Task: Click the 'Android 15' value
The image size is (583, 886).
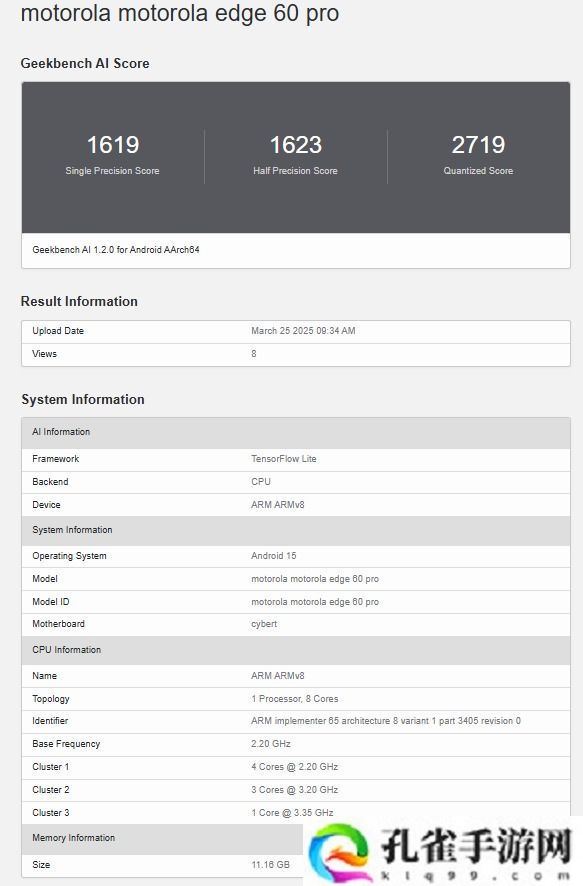Action: coord(274,556)
